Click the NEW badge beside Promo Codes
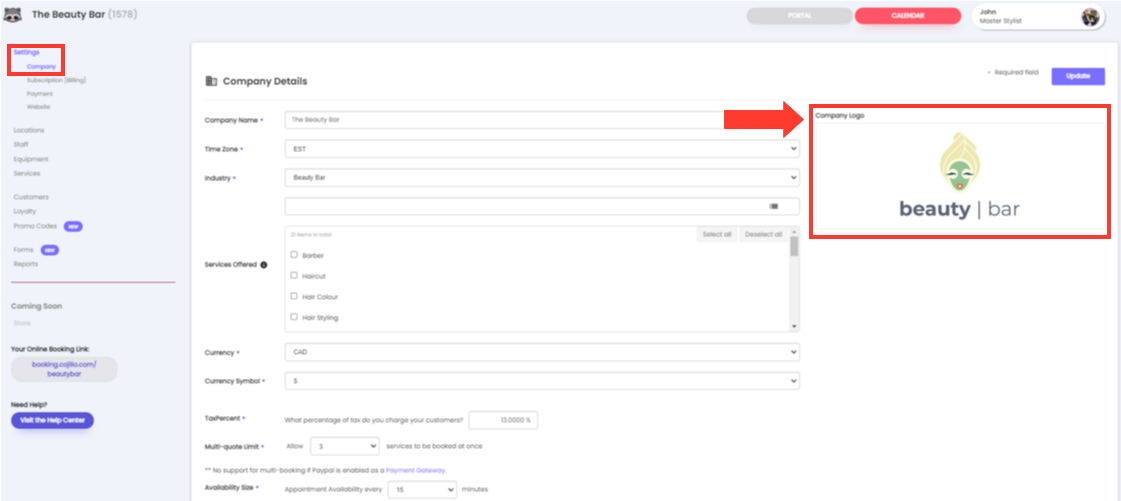Image resolution: width=1121 pixels, height=501 pixels. click(x=73, y=226)
